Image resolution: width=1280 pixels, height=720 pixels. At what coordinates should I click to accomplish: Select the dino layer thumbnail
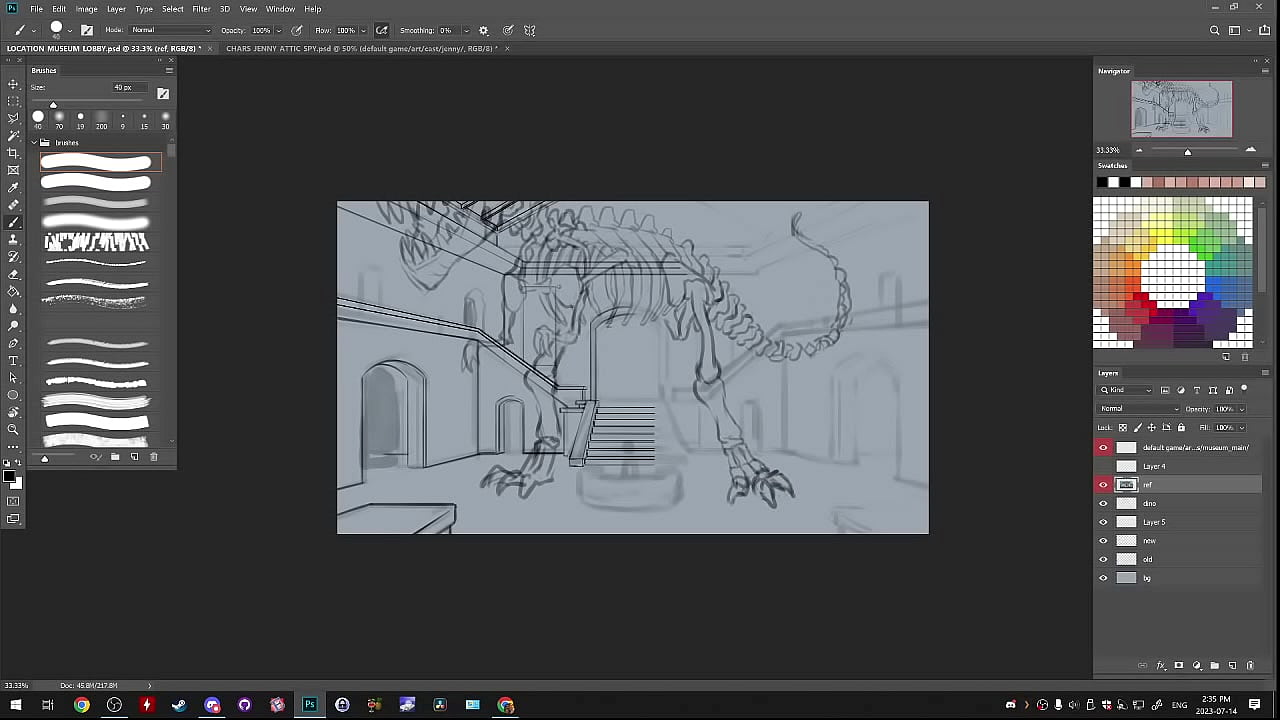point(1127,503)
